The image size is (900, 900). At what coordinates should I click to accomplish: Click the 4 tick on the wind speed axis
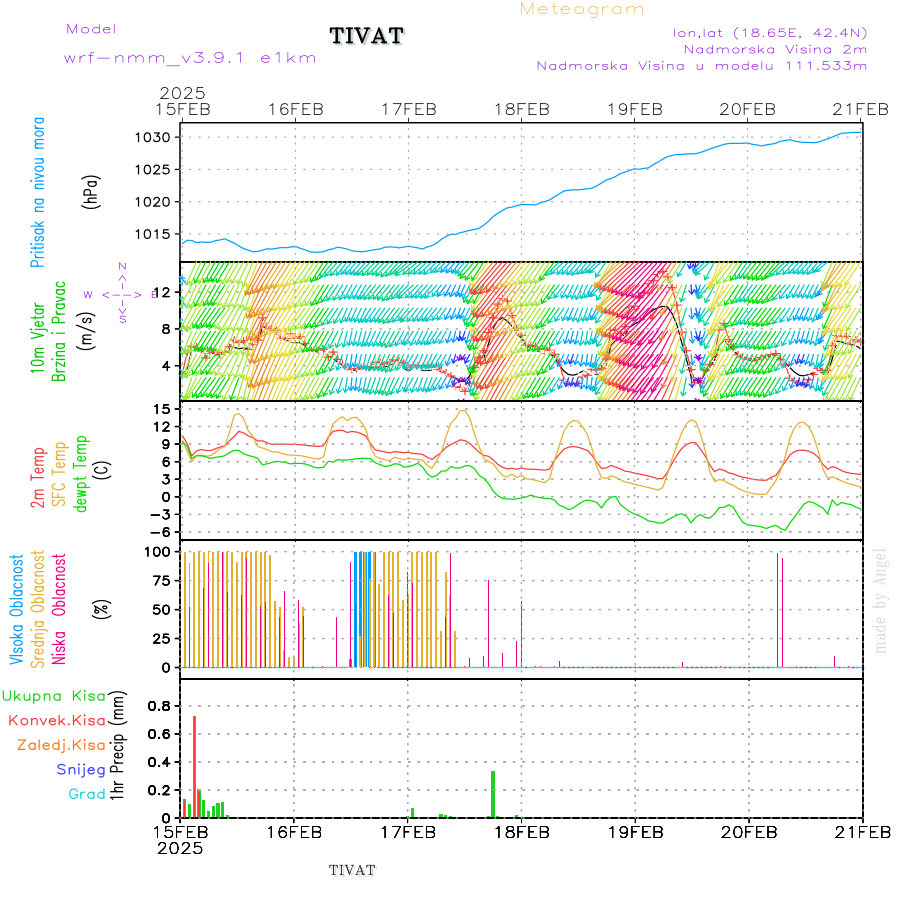(166, 366)
